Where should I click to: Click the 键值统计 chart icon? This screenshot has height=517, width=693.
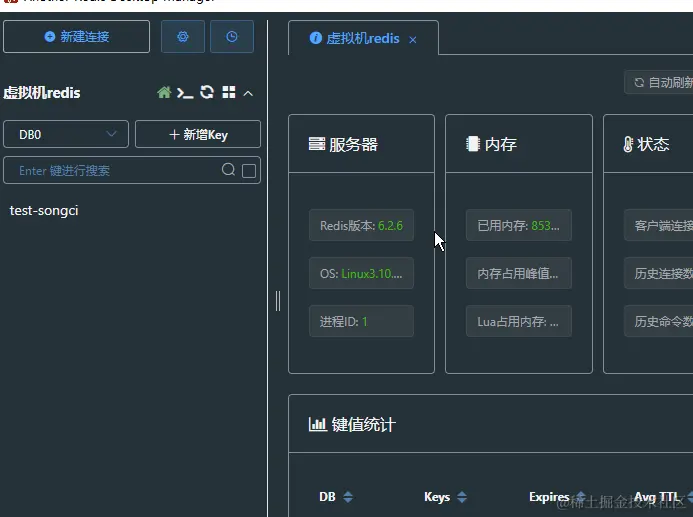pyautogui.click(x=317, y=424)
